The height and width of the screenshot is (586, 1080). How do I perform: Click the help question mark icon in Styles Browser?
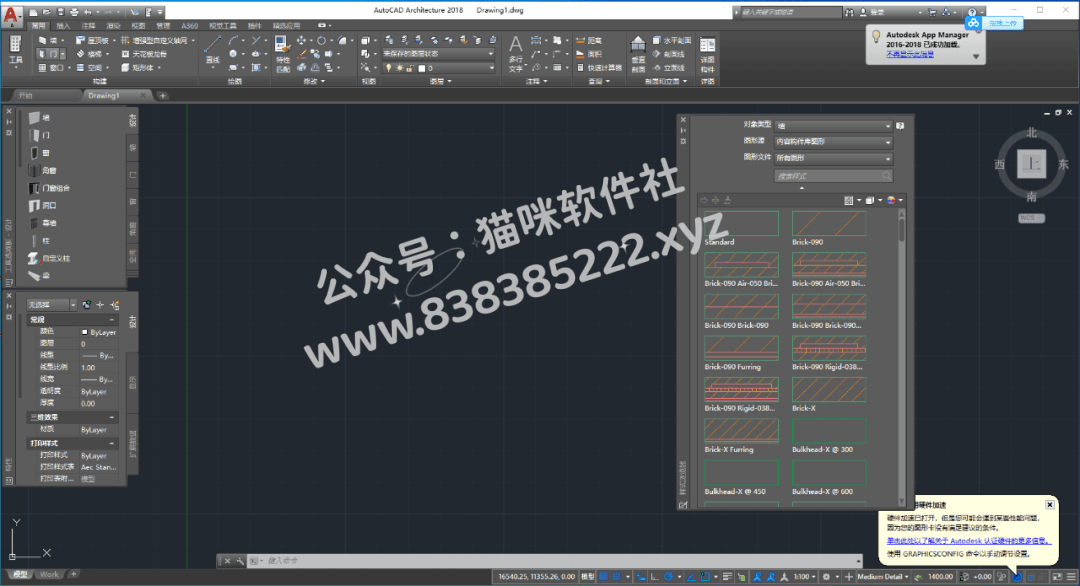[x=900, y=125]
